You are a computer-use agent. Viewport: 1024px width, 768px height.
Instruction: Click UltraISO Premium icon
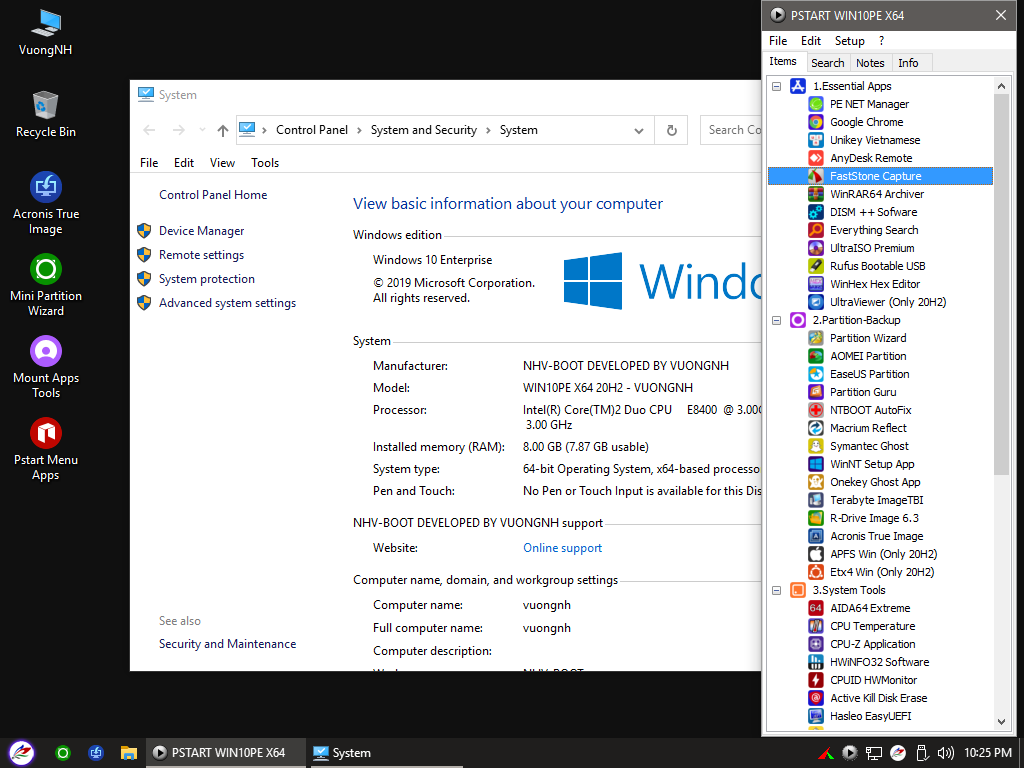point(816,248)
